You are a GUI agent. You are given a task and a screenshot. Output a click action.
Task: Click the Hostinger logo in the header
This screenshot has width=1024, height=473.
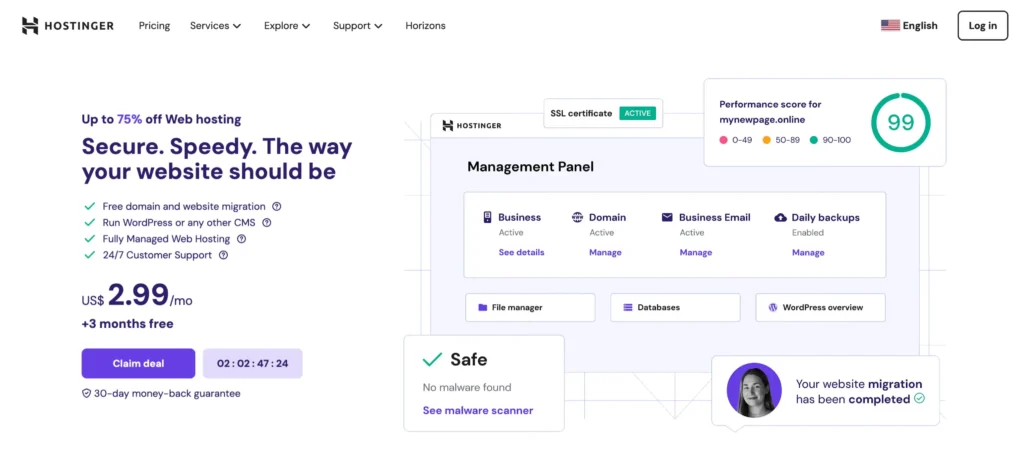pos(67,25)
